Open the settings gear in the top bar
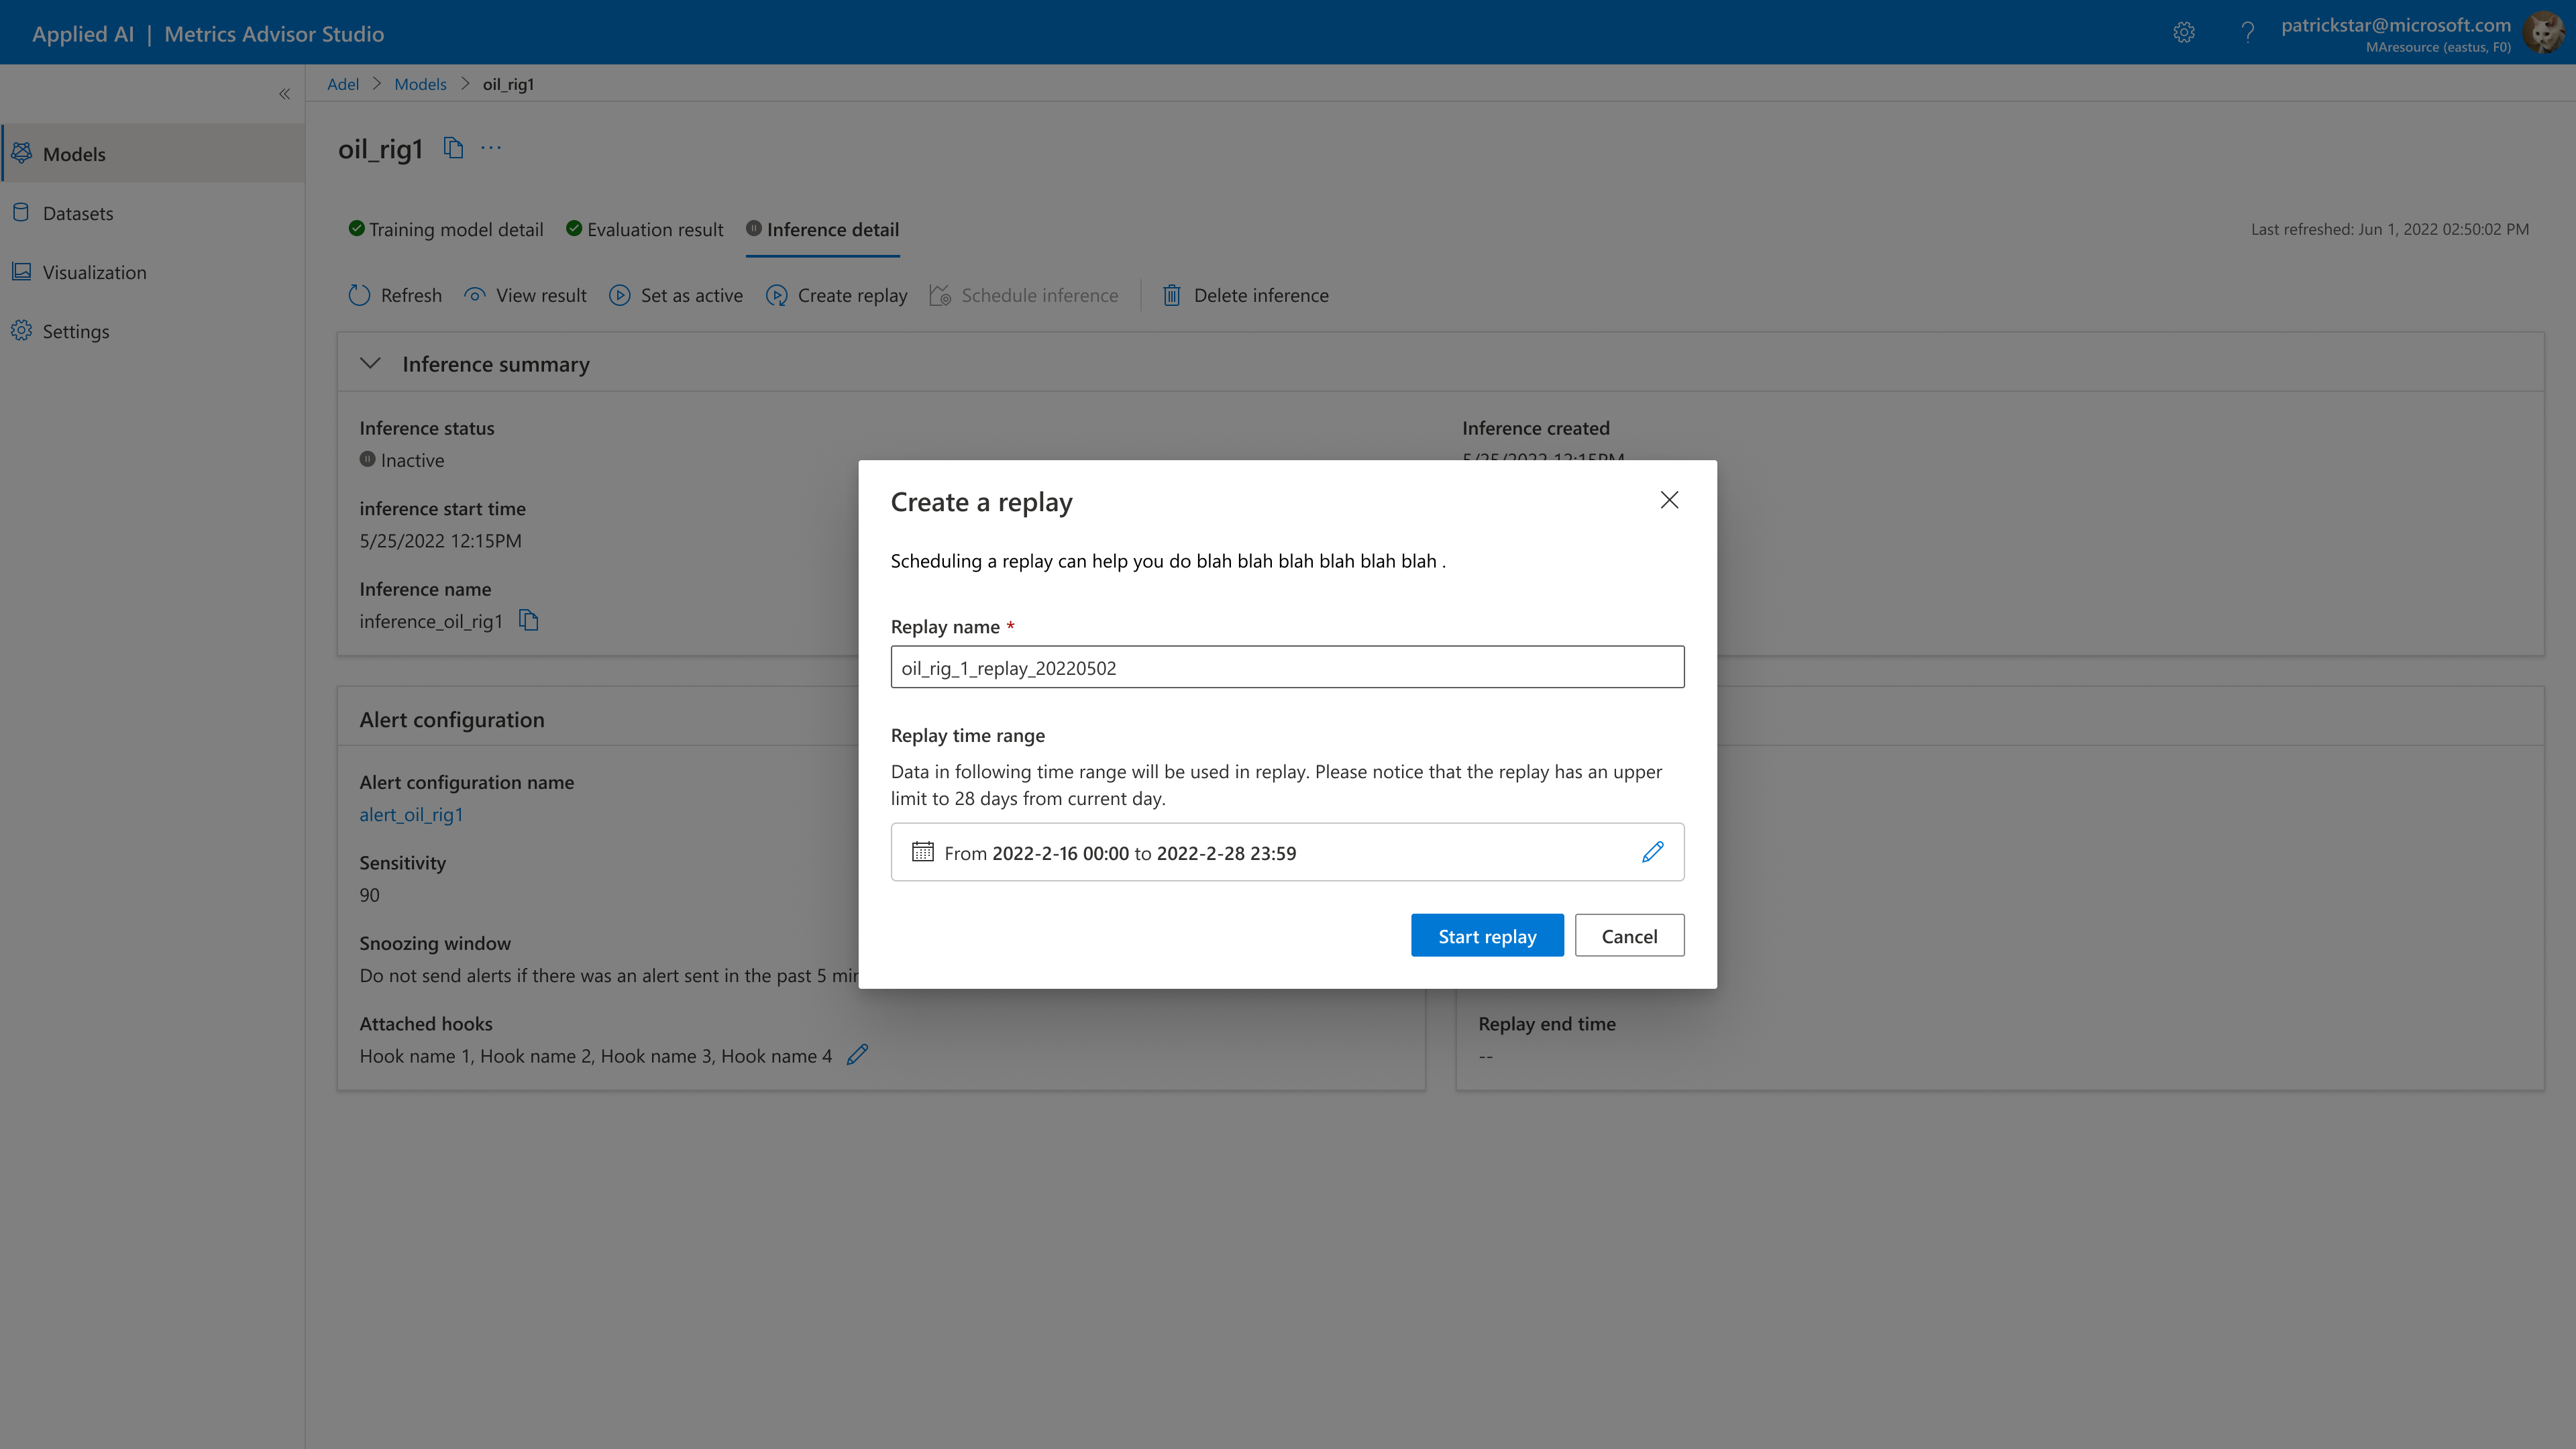This screenshot has width=2576, height=1449. click(x=2184, y=33)
